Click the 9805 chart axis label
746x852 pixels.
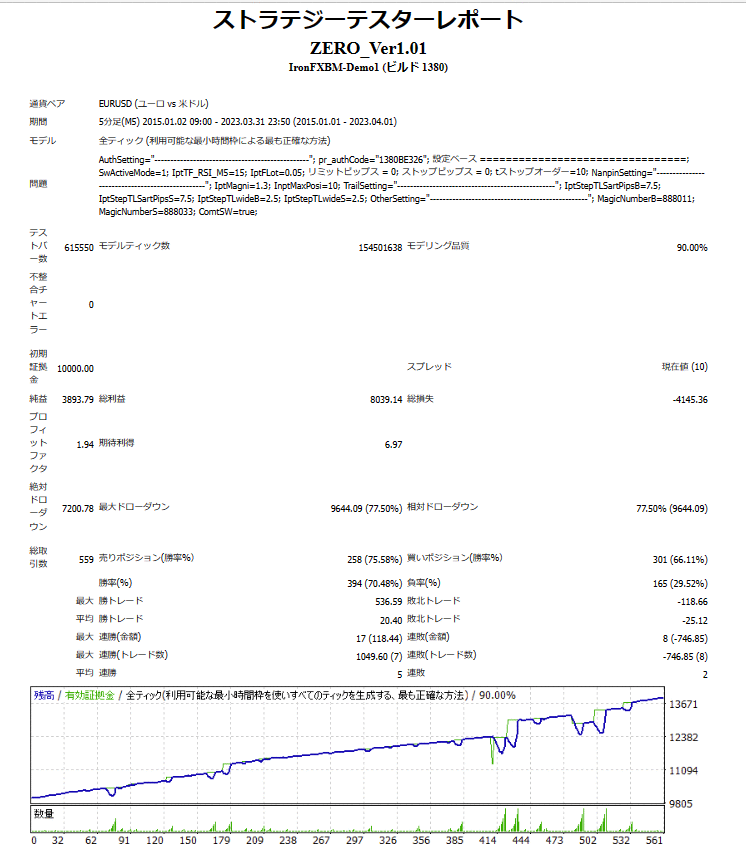[681, 804]
